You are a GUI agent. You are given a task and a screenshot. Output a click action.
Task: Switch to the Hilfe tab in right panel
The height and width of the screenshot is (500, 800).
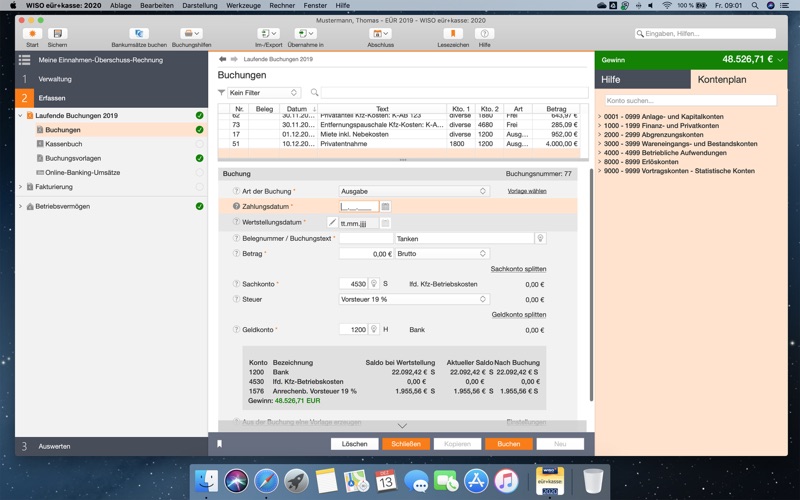[x=642, y=80]
